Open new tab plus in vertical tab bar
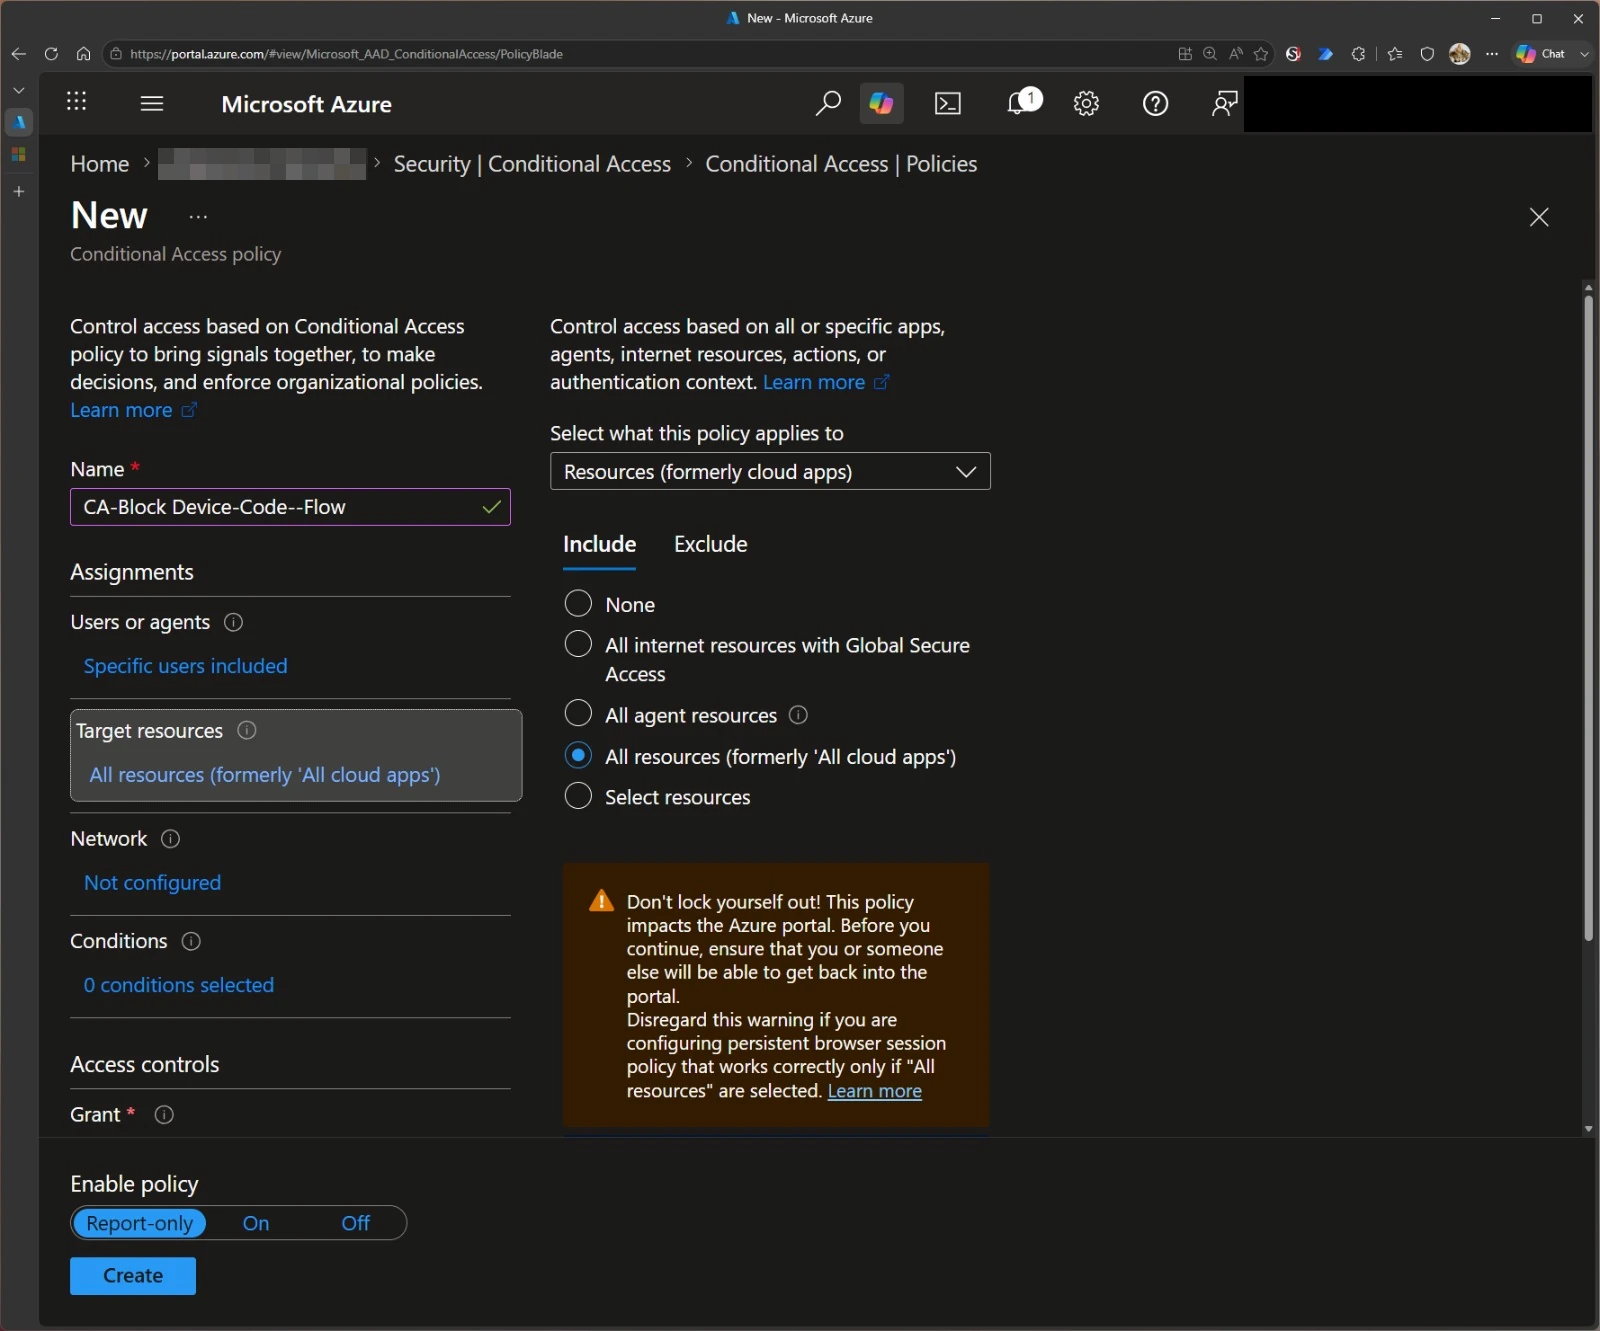Image resolution: width=1600 pixels, height=1331 pixels. pos(18,191)
